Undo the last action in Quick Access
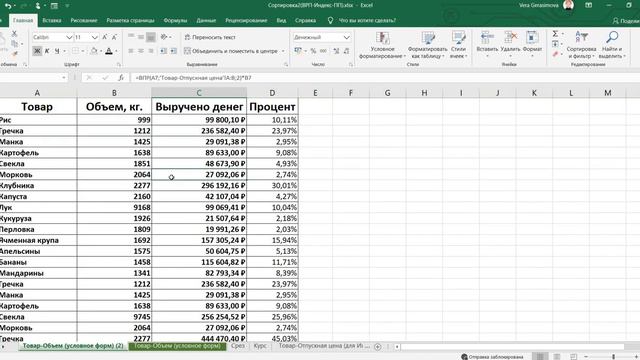The image size is (640, 360). pyautogui.click(x=8, y=6)
